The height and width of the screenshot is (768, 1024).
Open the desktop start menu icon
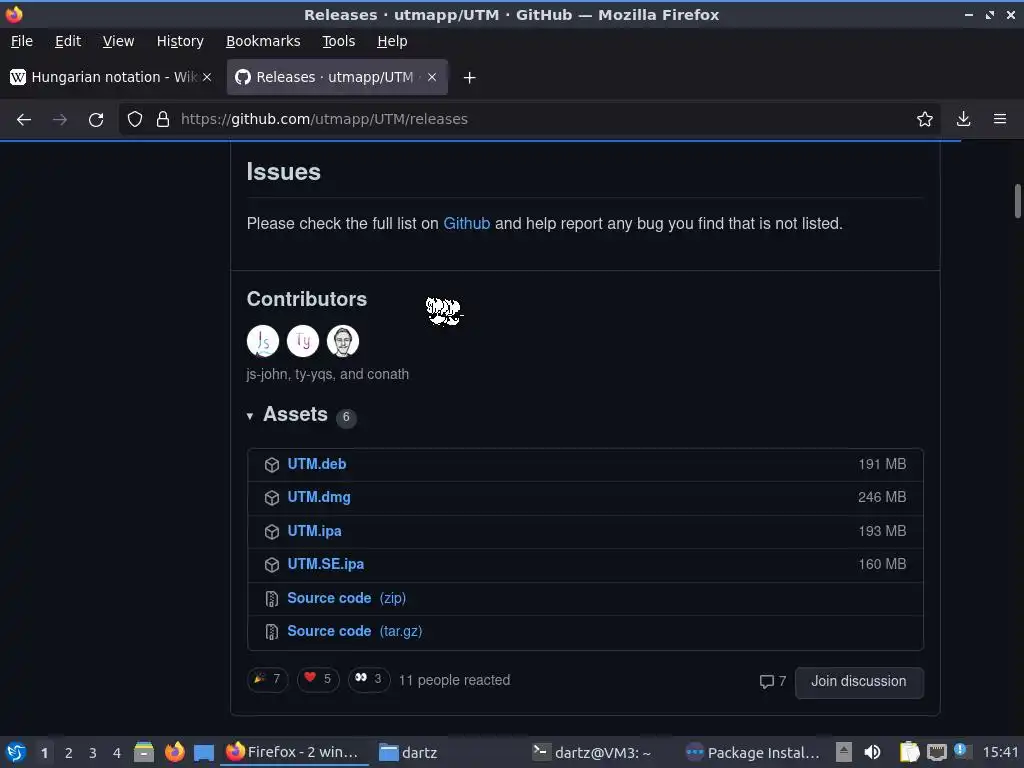tap(16, 752)
